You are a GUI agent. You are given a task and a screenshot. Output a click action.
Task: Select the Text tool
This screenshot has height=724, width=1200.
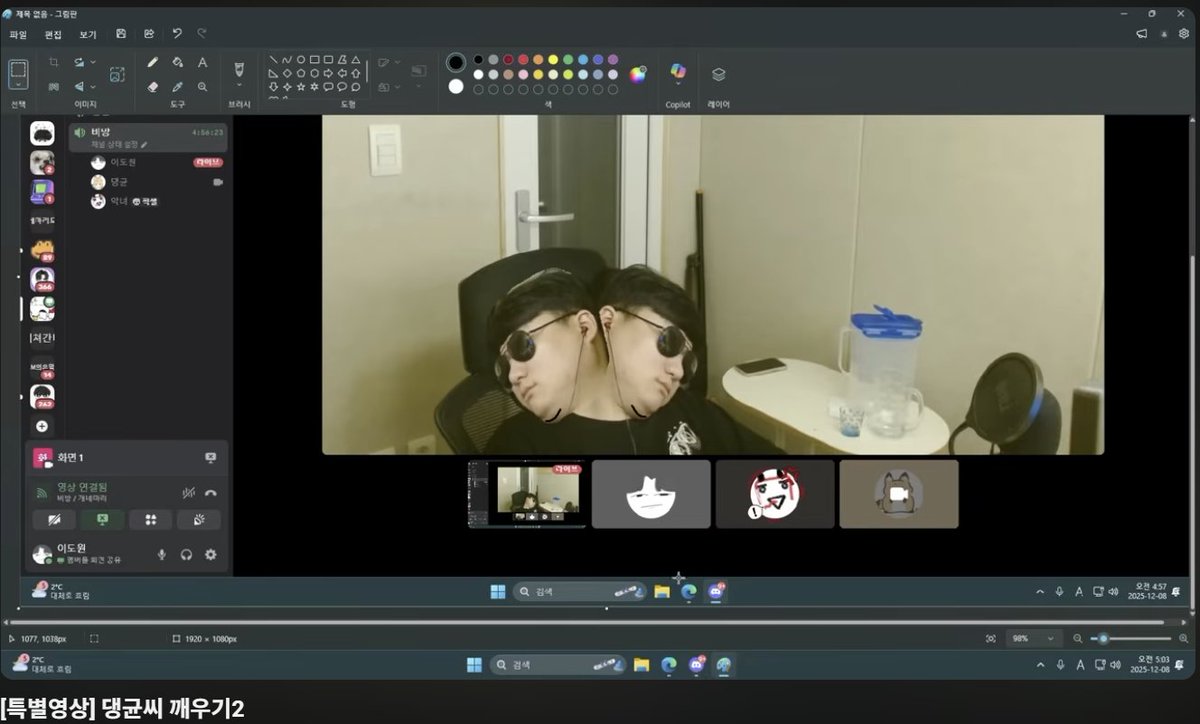(202, 62)
